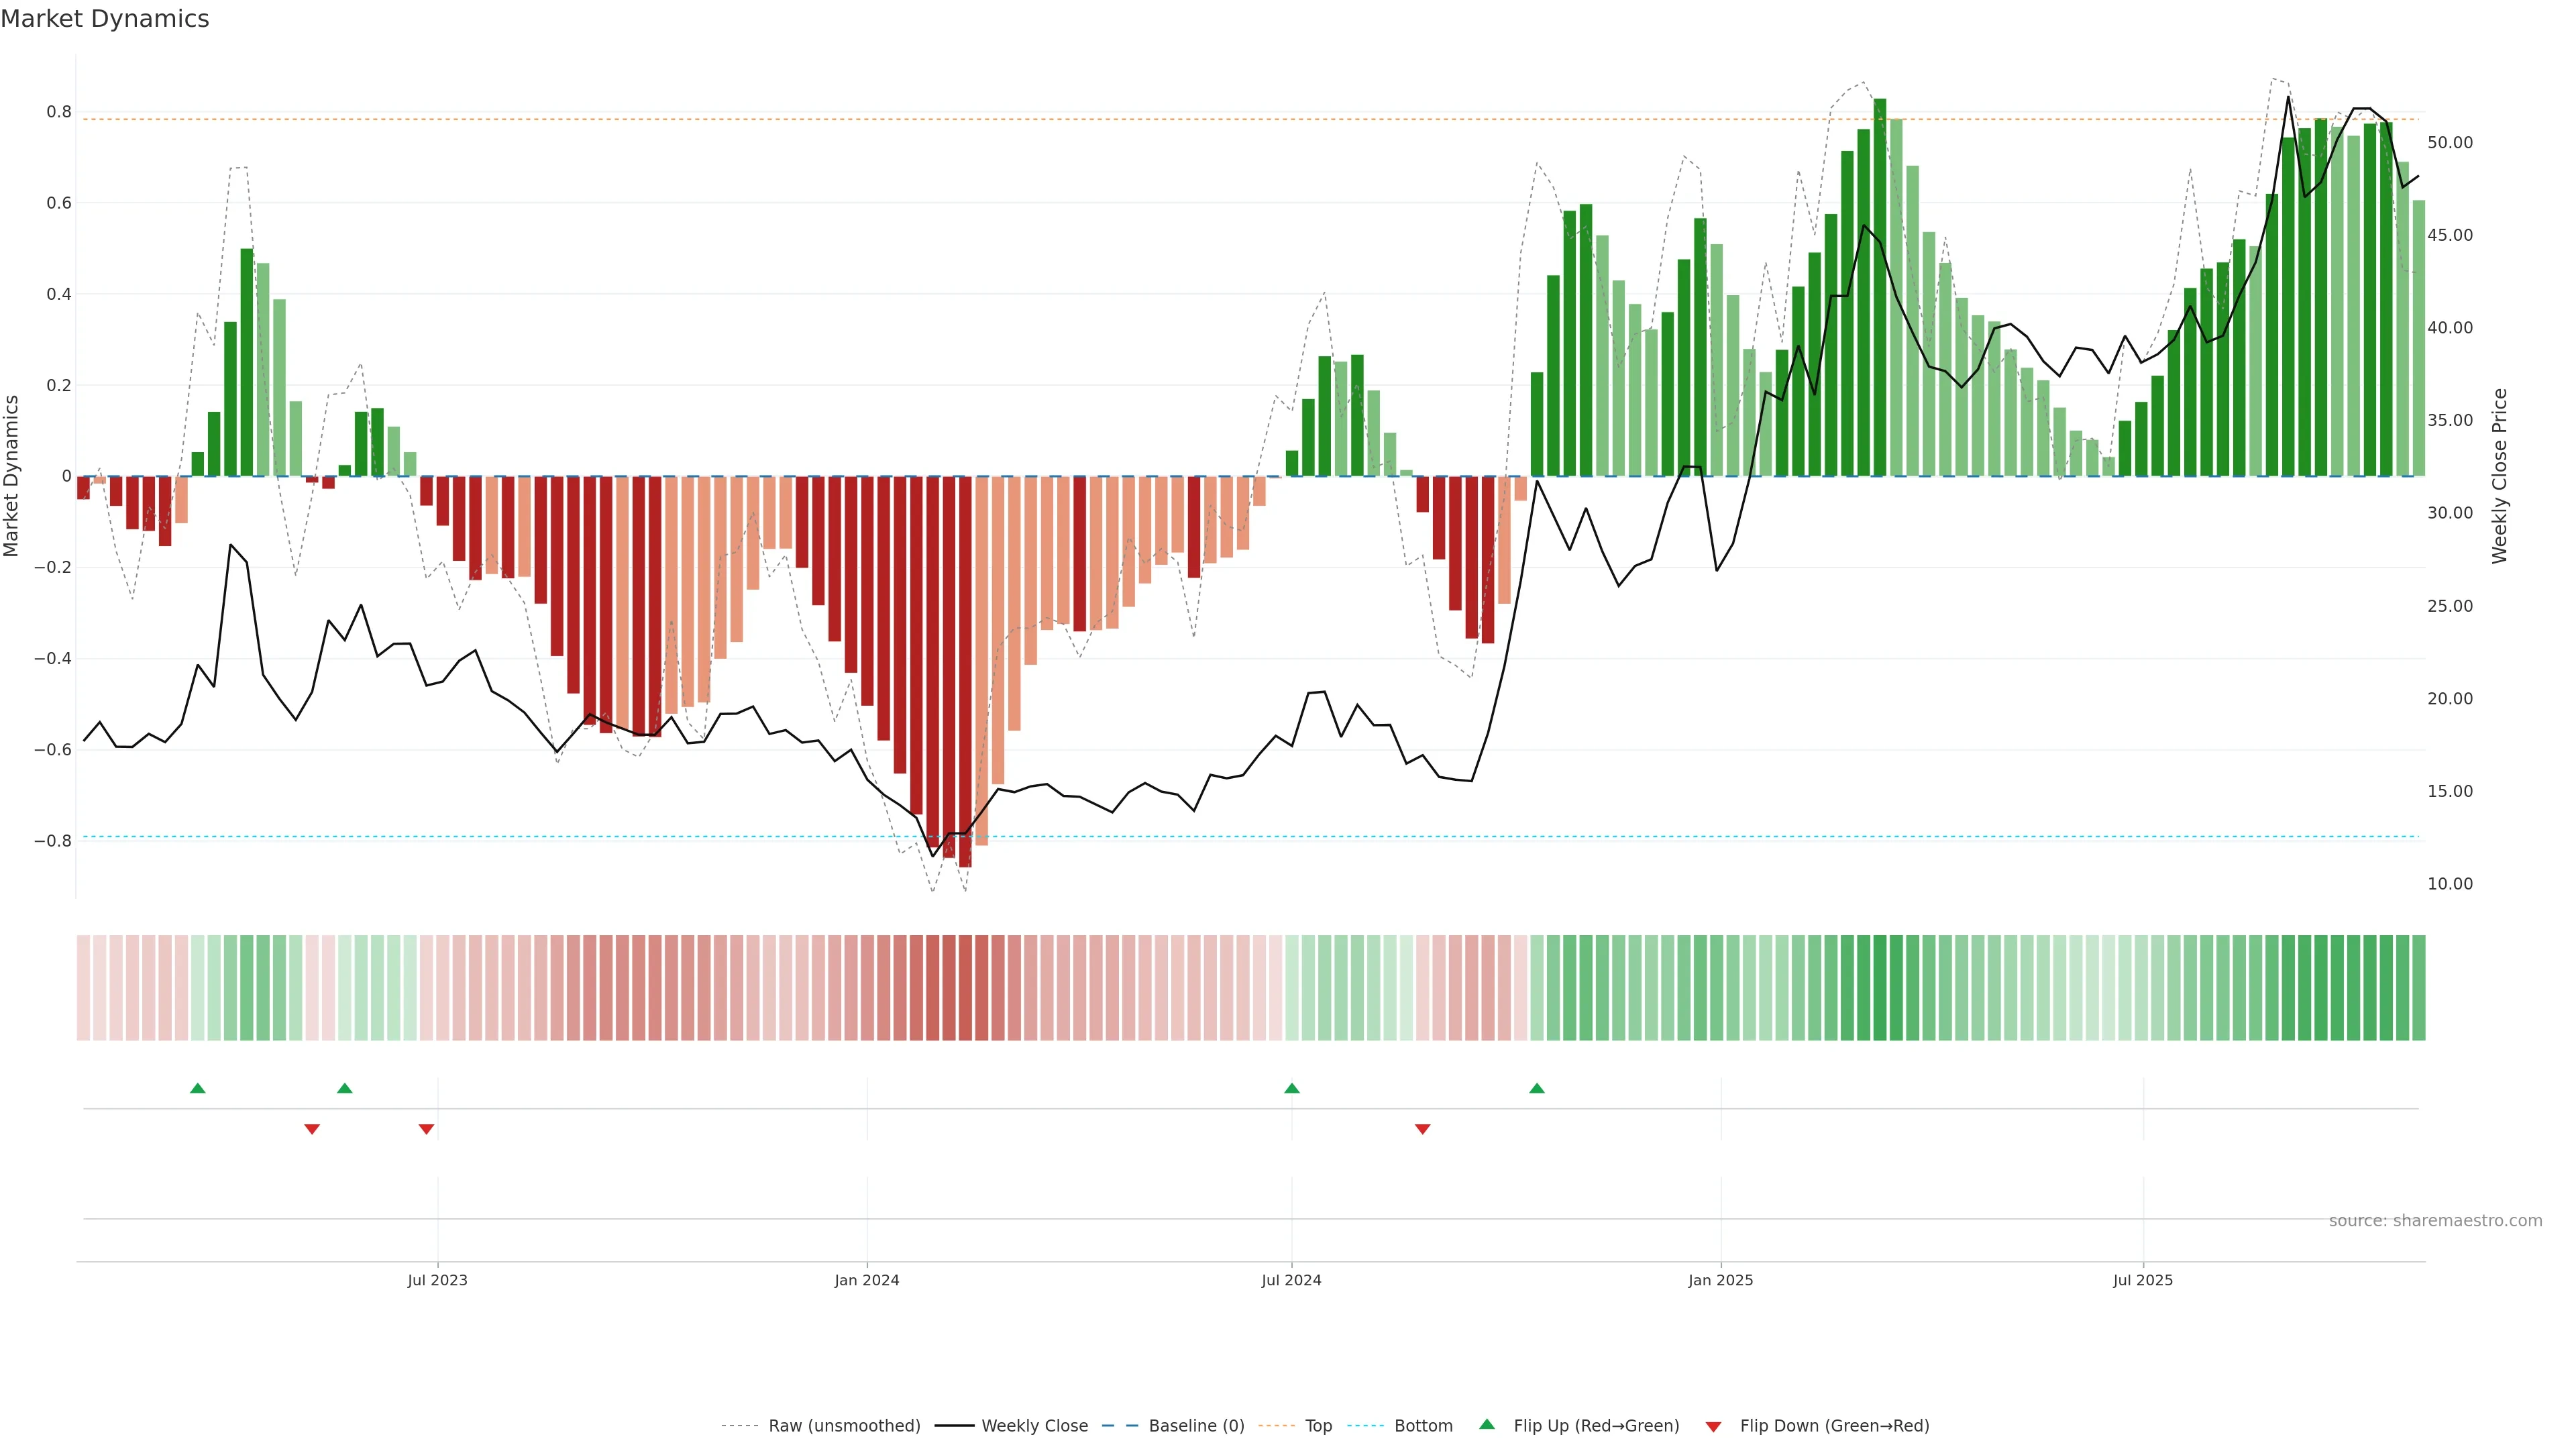Viewport: 2576px width, 1449px height.
Task: Toggle Baseline (0) legend entry
Action: click(x=1196, y=1426)
